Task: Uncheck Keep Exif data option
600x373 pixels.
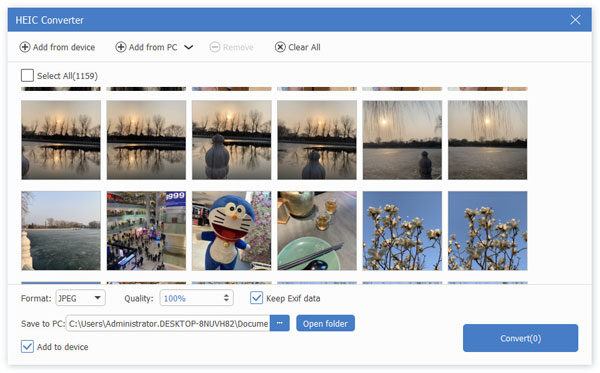Action: click(256, 298)
